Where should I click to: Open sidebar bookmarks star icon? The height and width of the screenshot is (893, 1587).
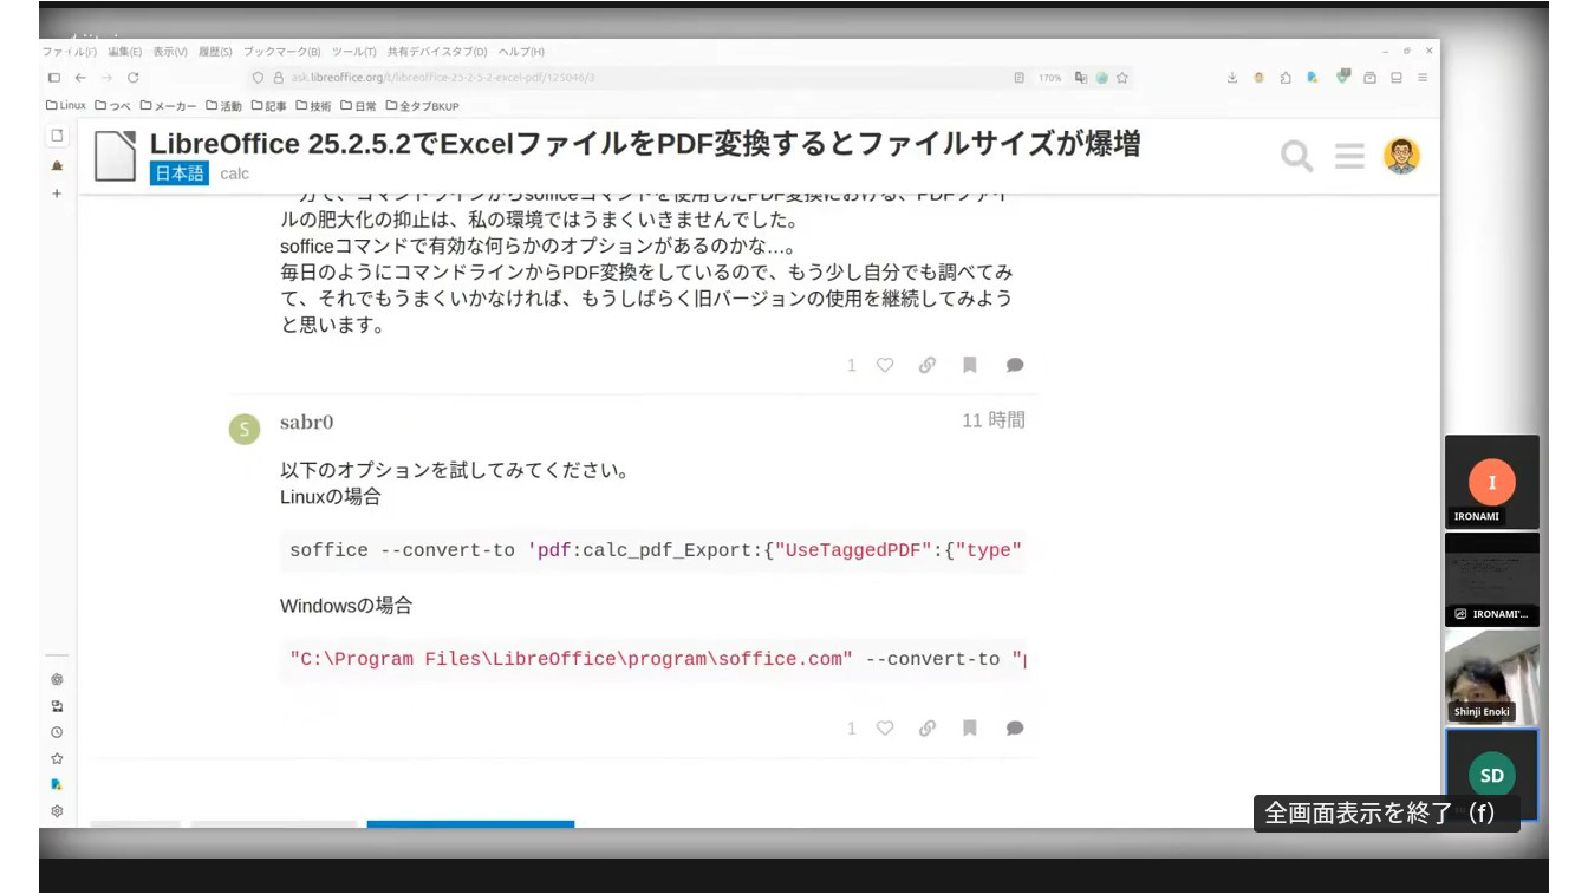click(57, 758)
